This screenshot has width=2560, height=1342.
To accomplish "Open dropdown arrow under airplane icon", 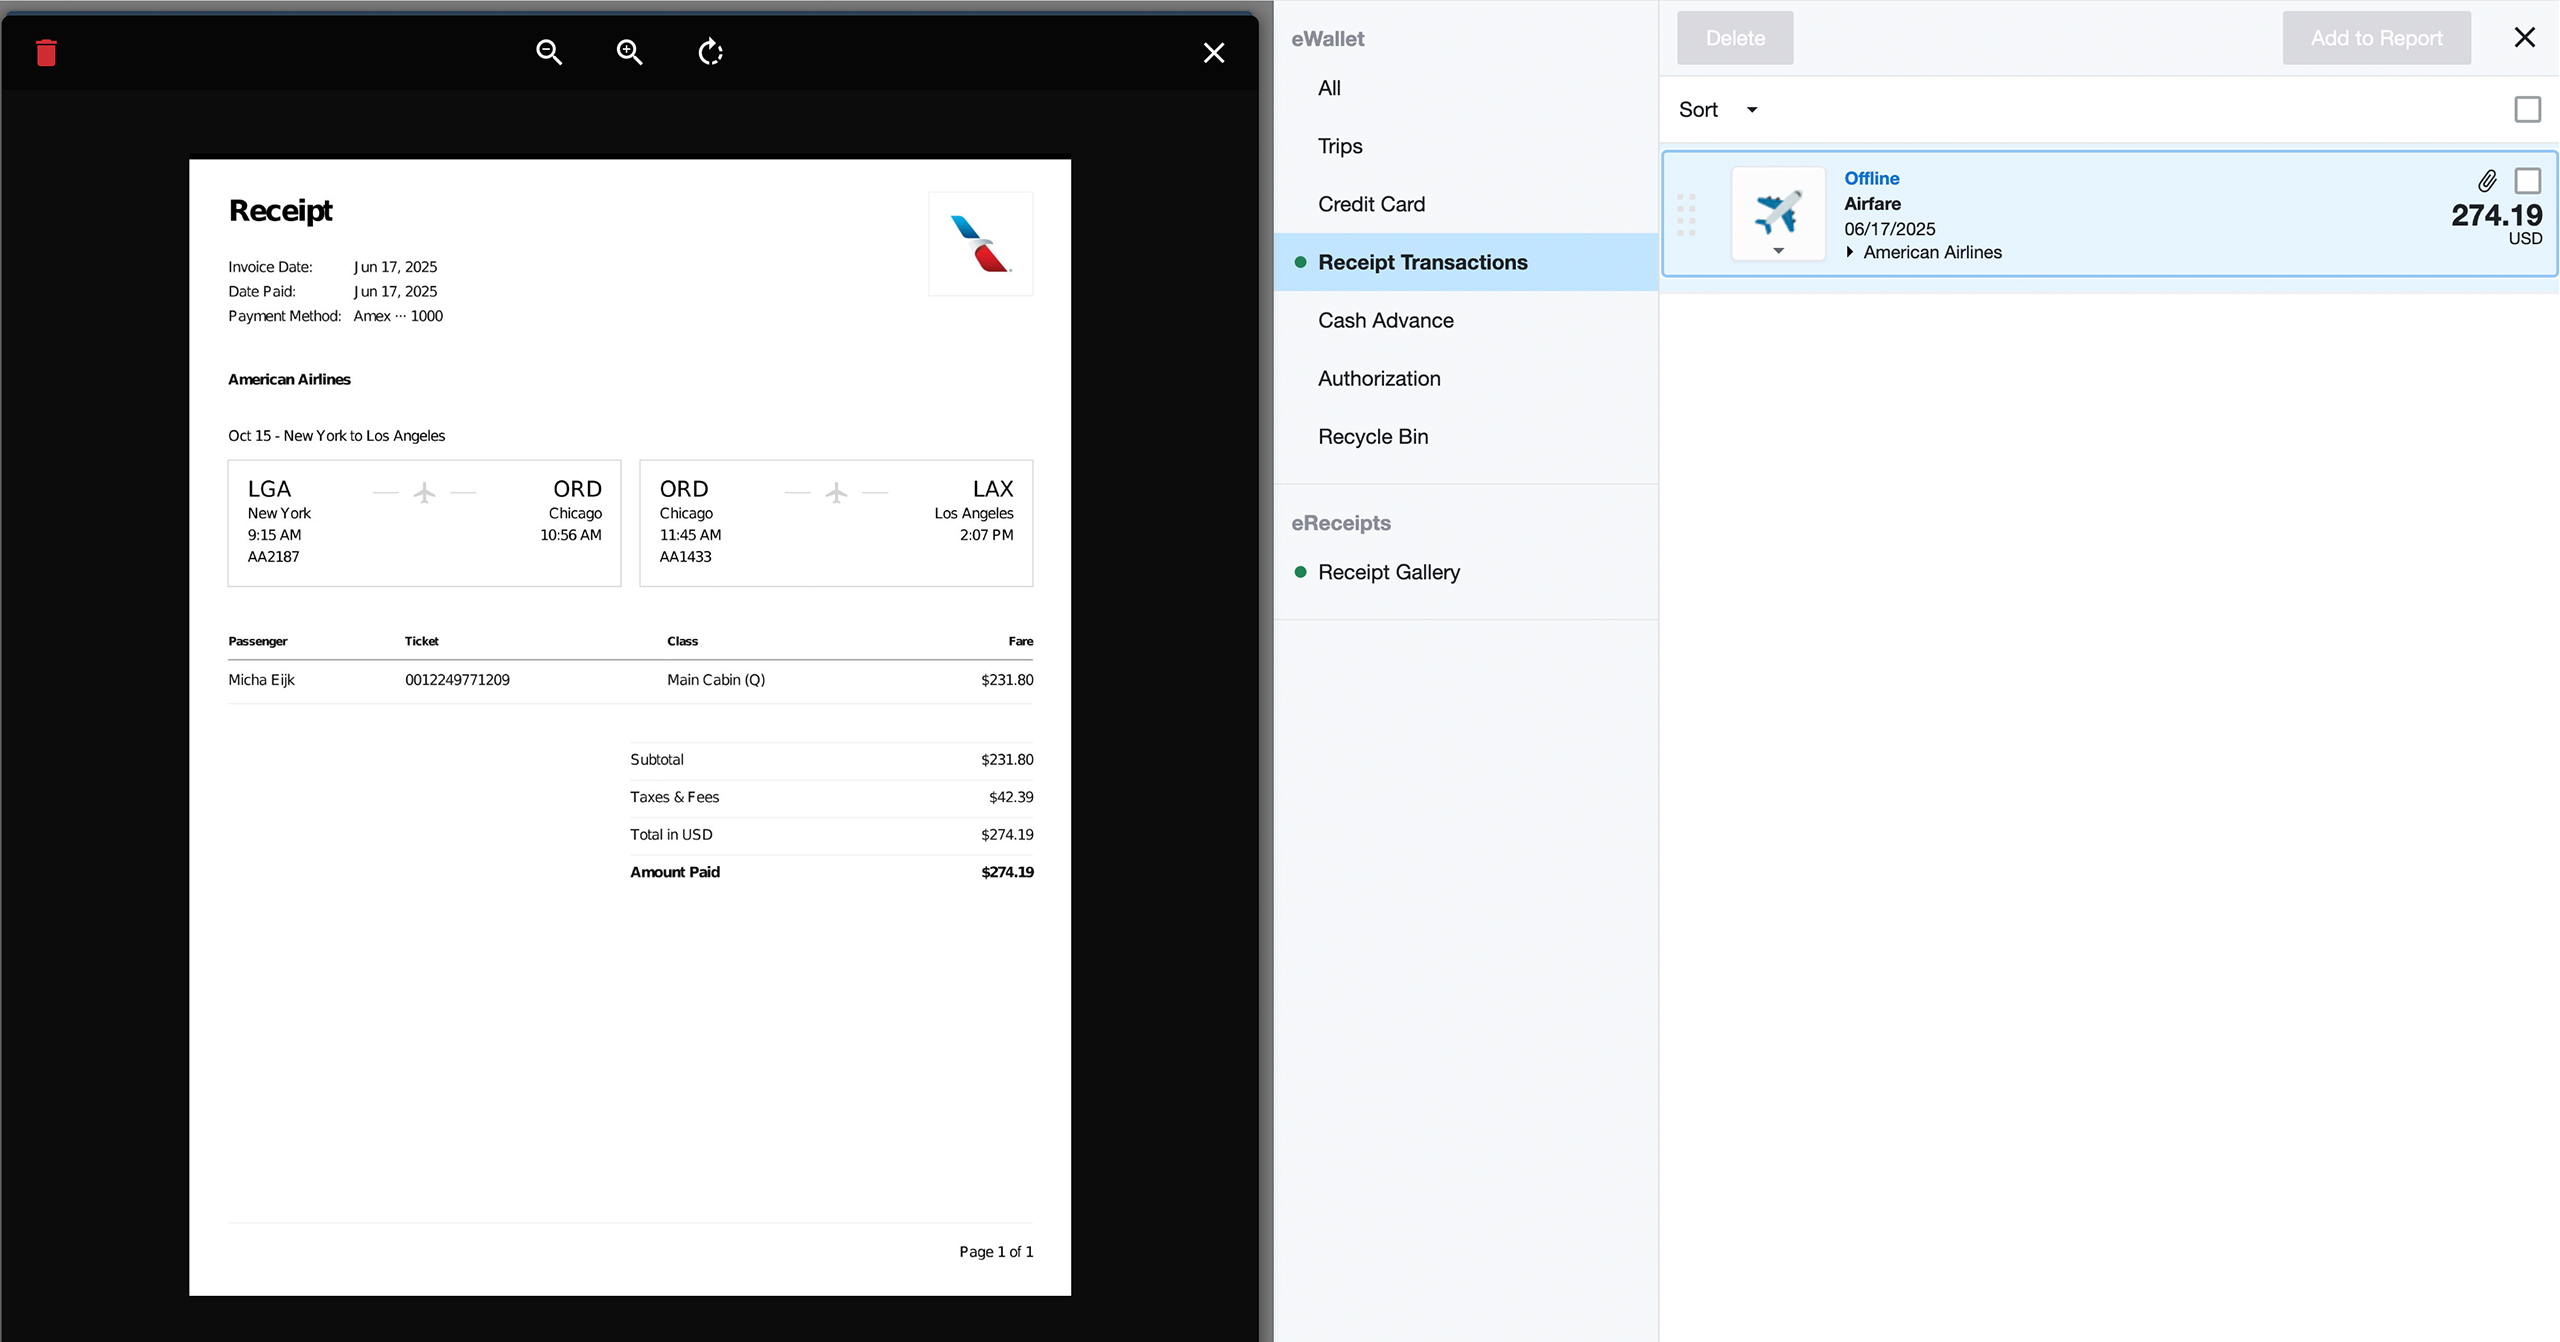I will point(1778,251).
